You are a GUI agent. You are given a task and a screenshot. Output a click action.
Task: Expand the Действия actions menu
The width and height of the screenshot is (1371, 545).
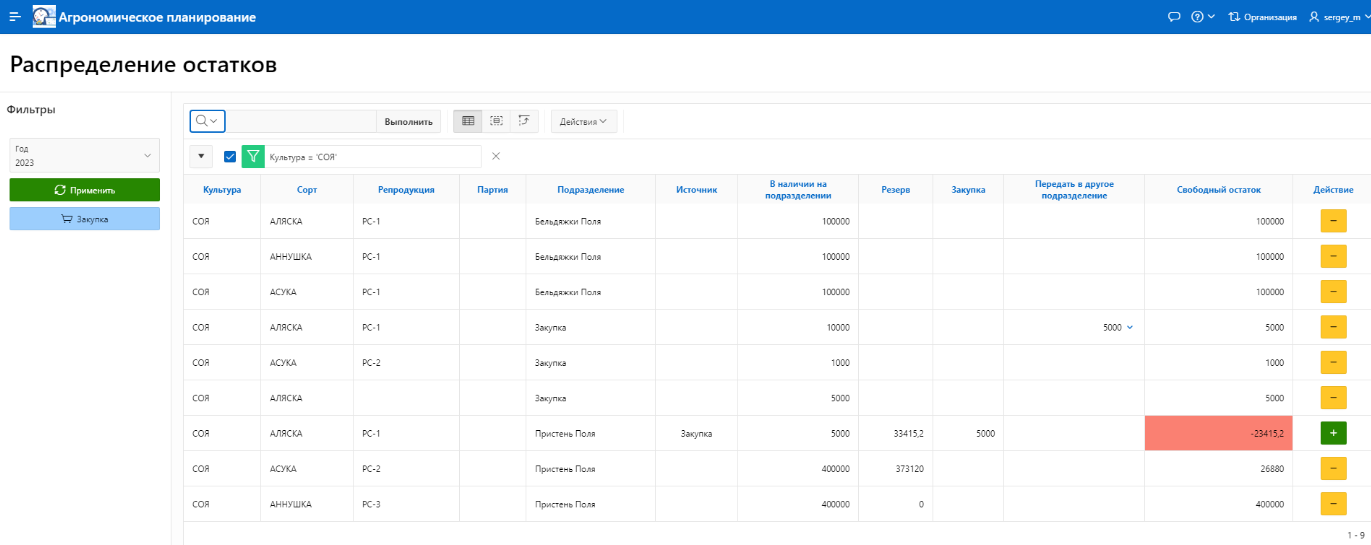point(584,121)
